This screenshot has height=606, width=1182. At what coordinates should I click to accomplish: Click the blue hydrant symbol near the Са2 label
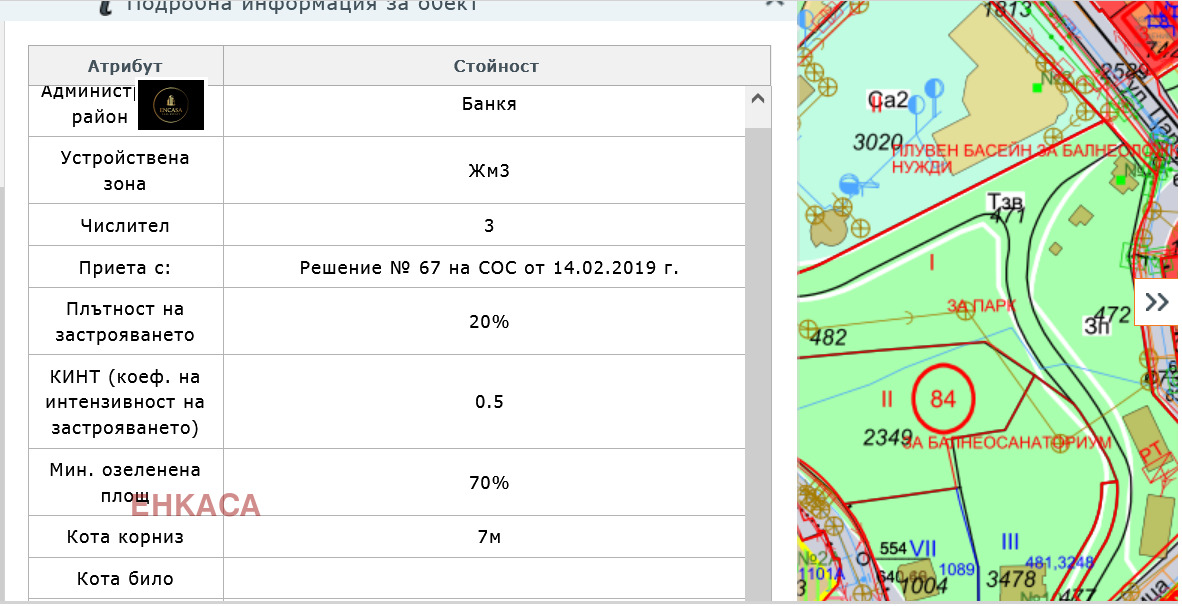tap(935, 90)
